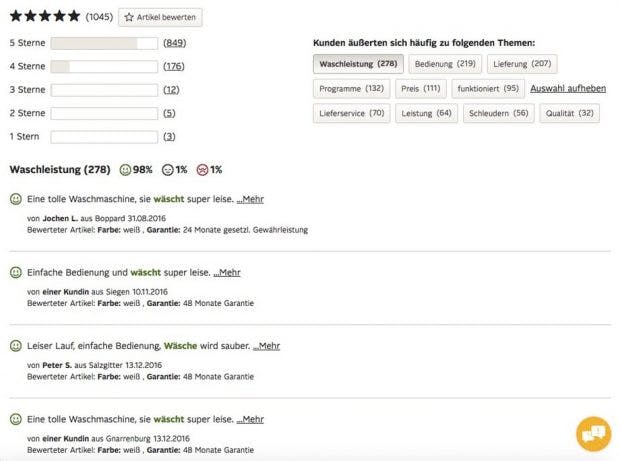Click the name "Jochen L."
This screenshot has height=461, width=620.
pyautogui.click(x=60, y=218)
